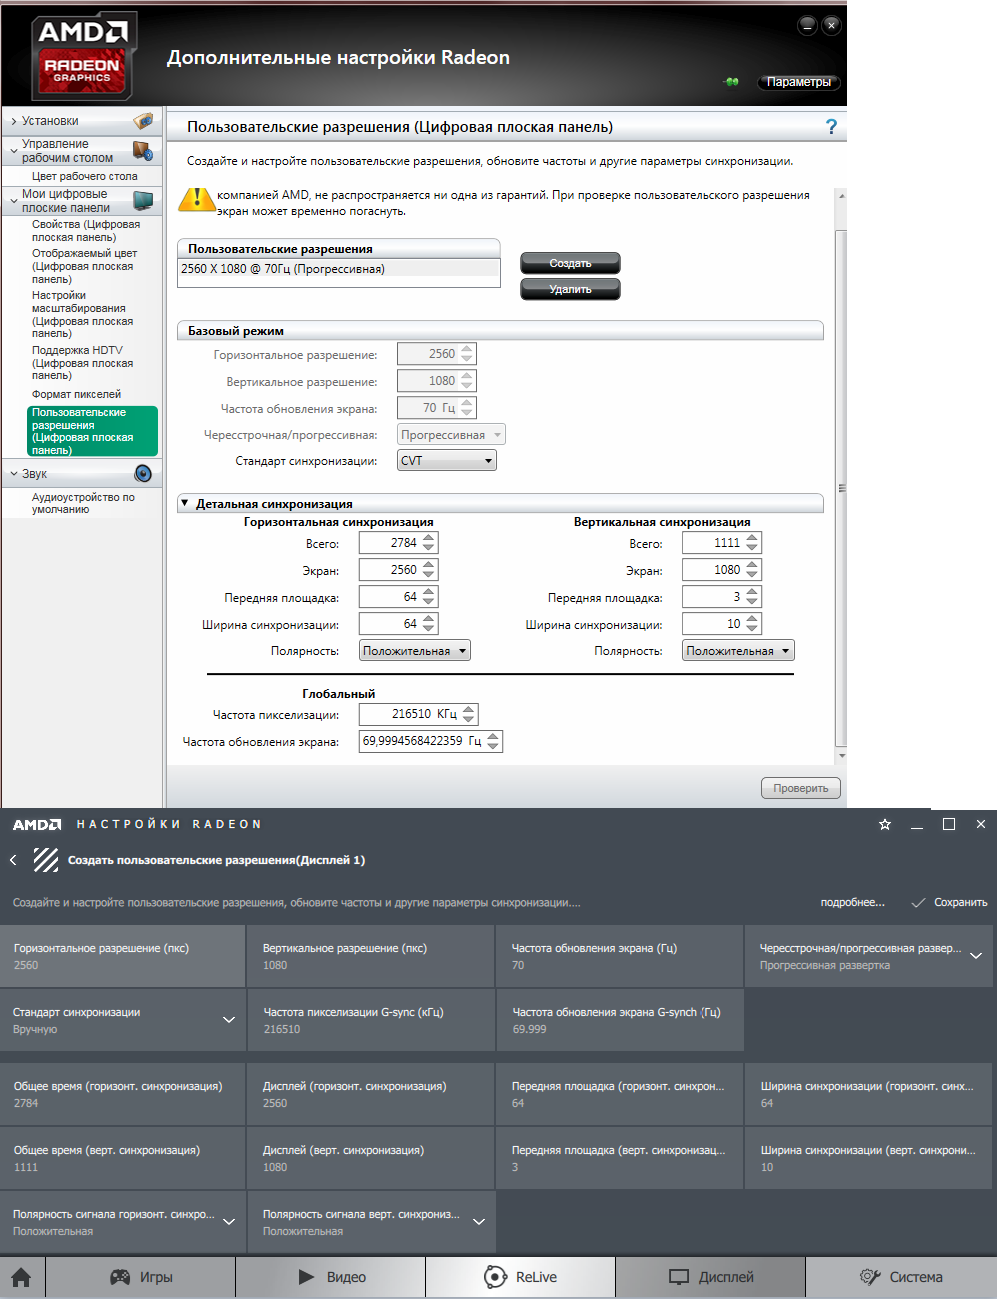The image size is (1000, 1300).
Task: Click the back arrow in Radeon Settings
Action: [13, 860]
